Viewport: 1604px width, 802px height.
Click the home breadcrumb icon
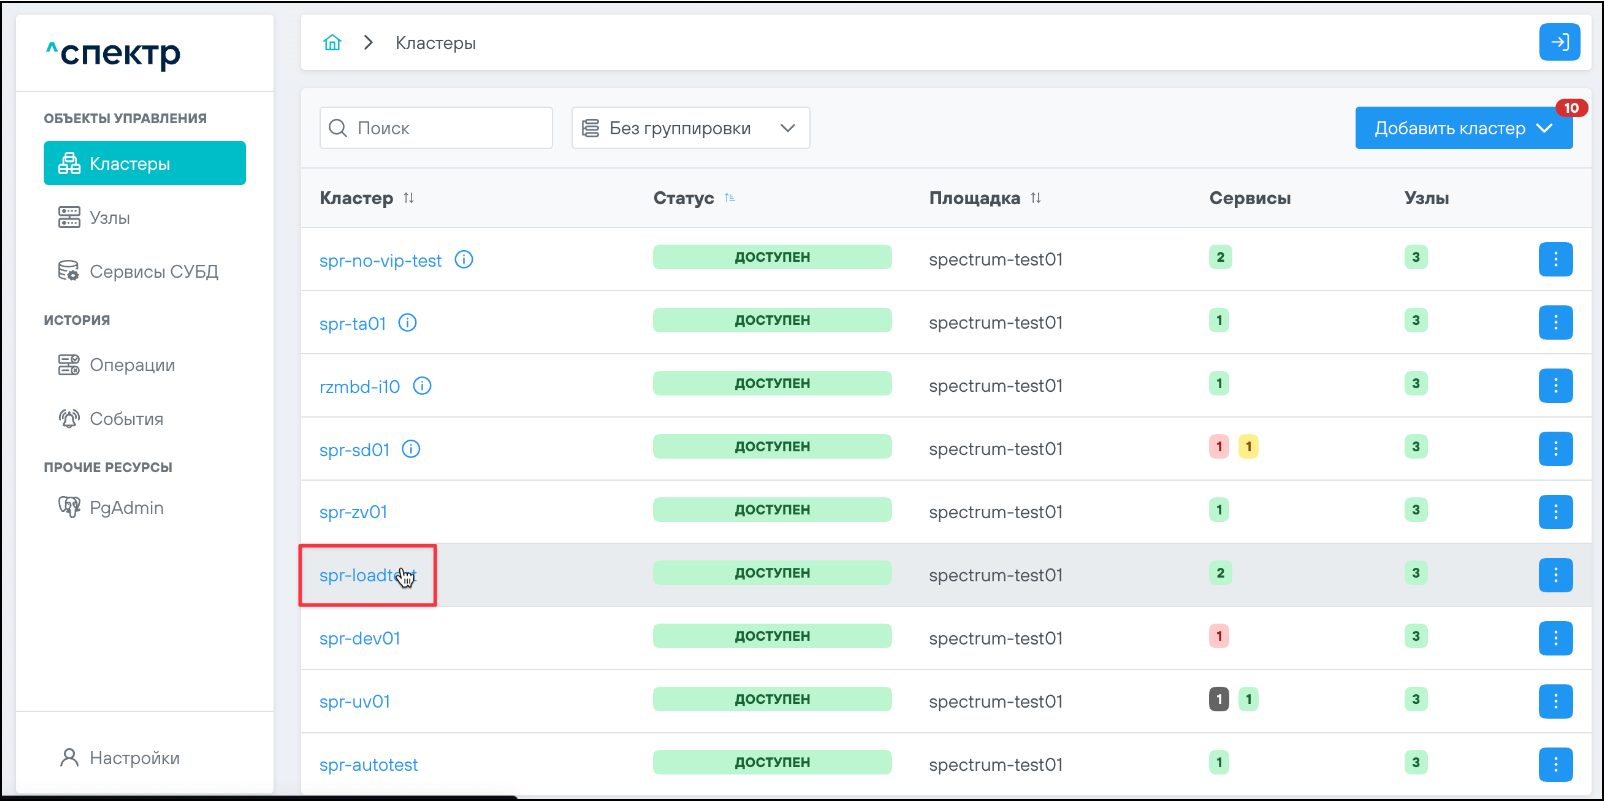[x=332, y=43]
